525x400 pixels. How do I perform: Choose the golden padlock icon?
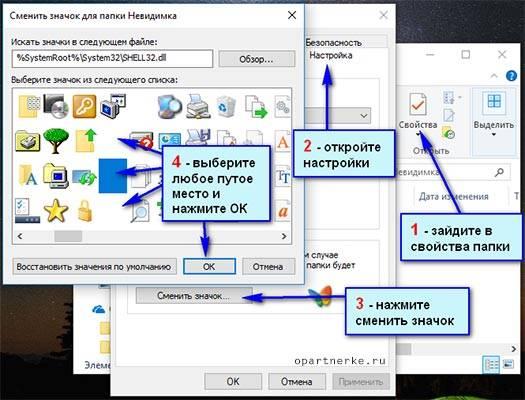[x=85, y=211]
